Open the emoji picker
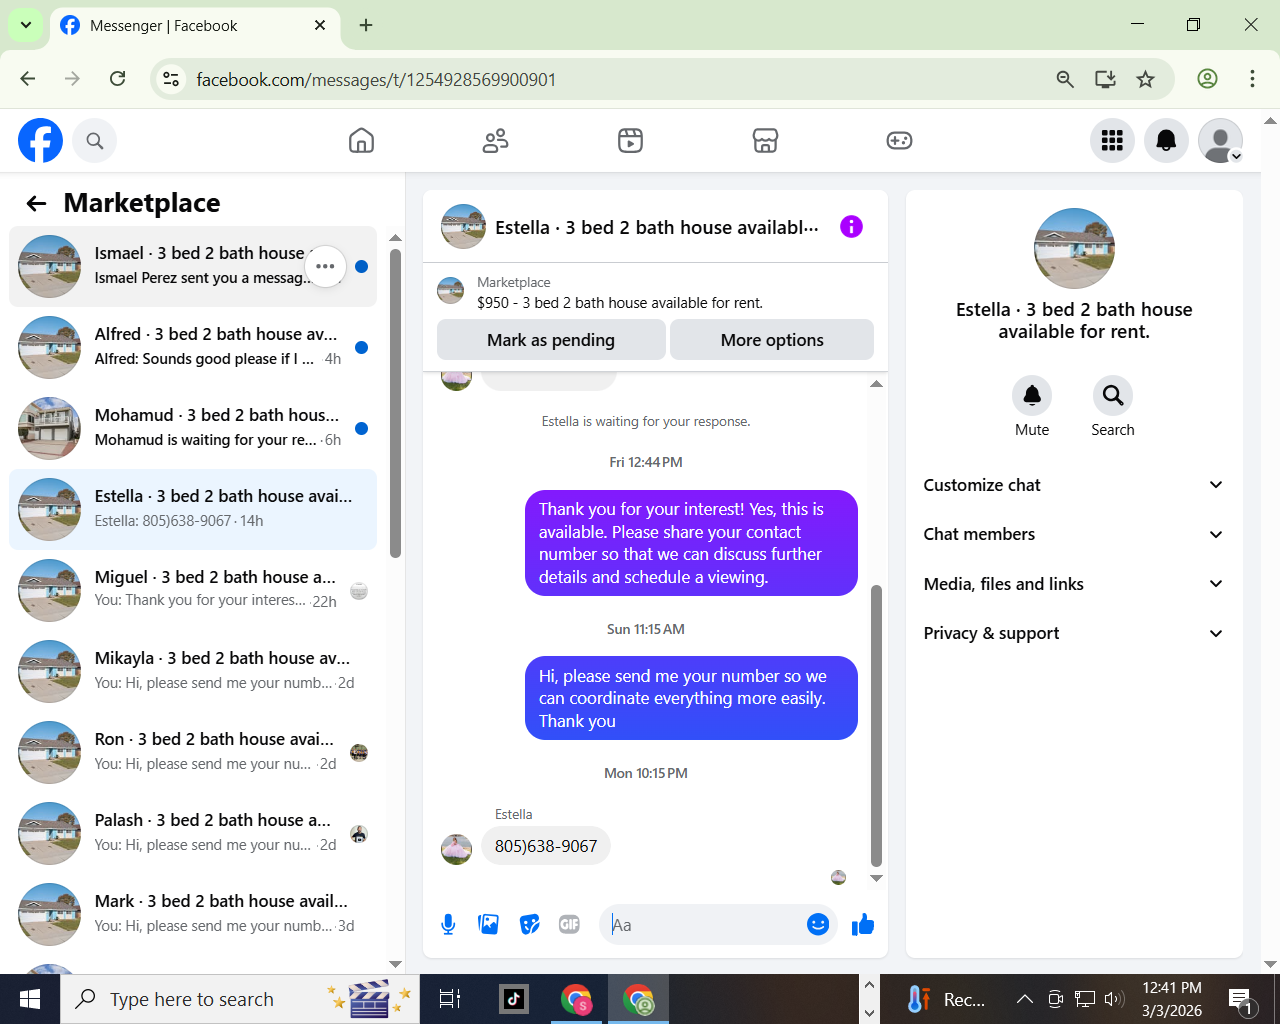 point(818,925)
